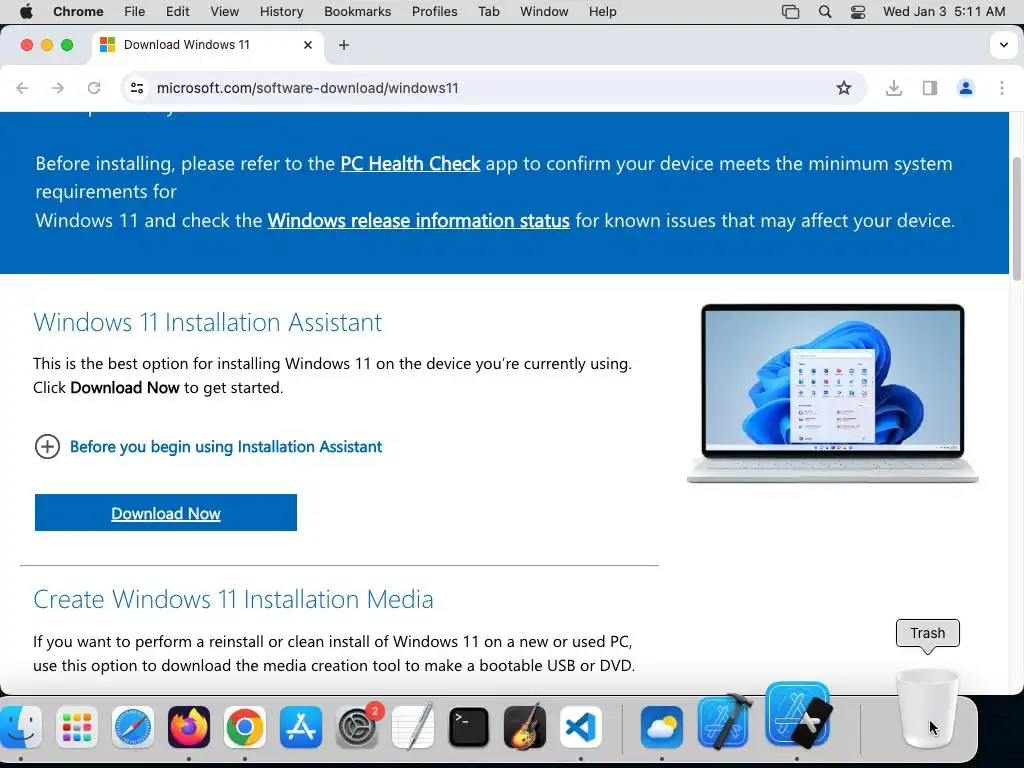Click the Download Now button

tap(166, 513)
